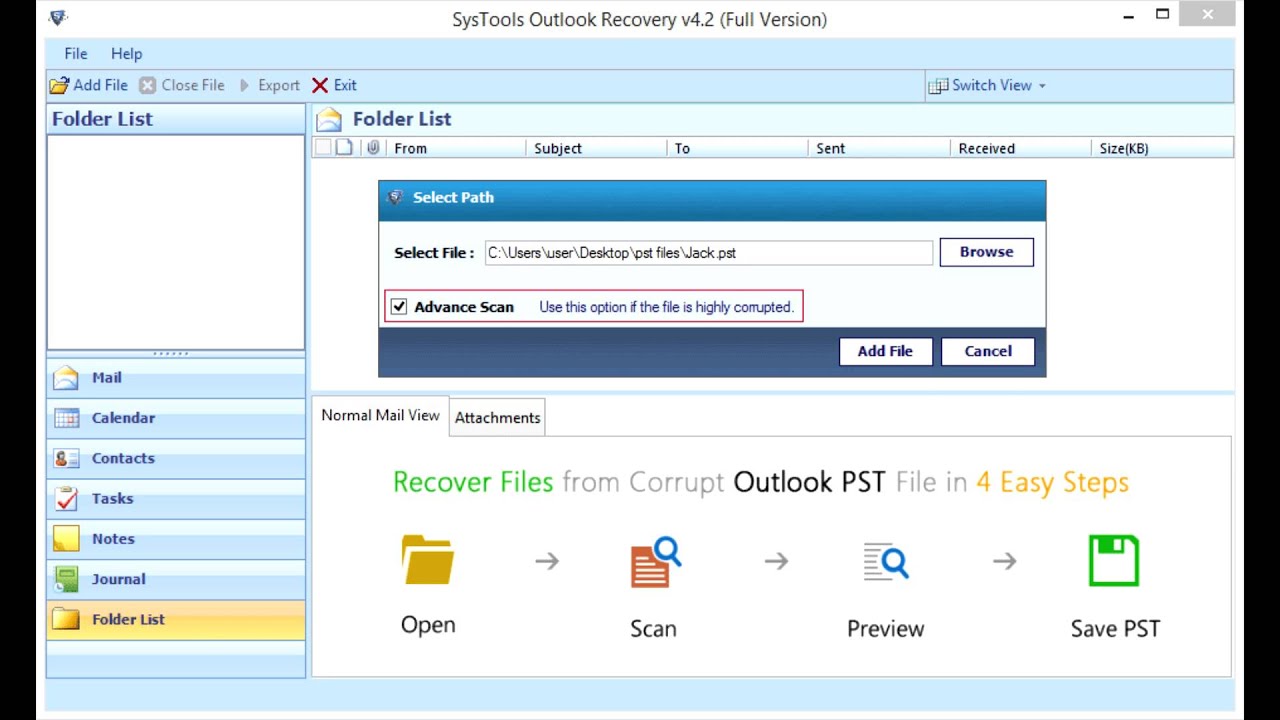Select Journal in navigation pane
1280x720 pixels.
tap(176, 579)
